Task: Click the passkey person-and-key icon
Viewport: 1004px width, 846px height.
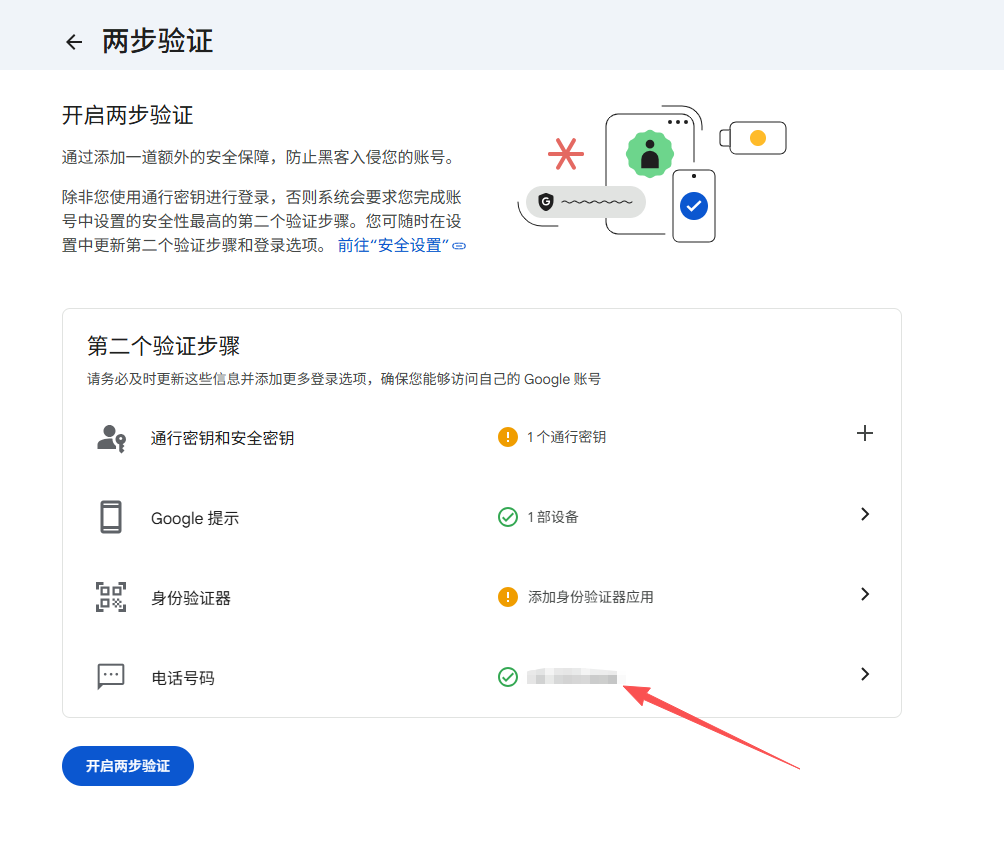Action: (x=111, y=438)
